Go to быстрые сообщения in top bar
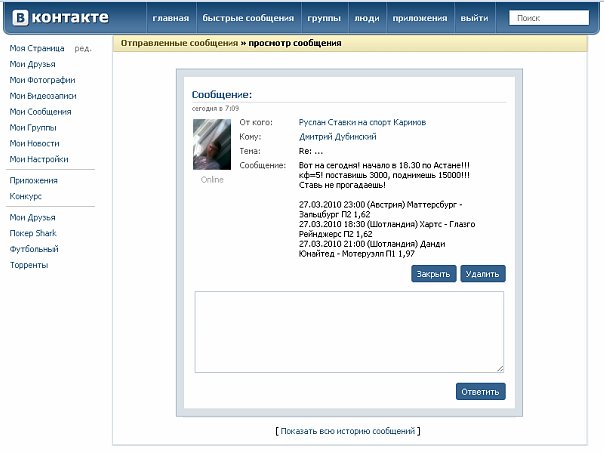This screenshot has height=453, width=604. tap(248, 19)
